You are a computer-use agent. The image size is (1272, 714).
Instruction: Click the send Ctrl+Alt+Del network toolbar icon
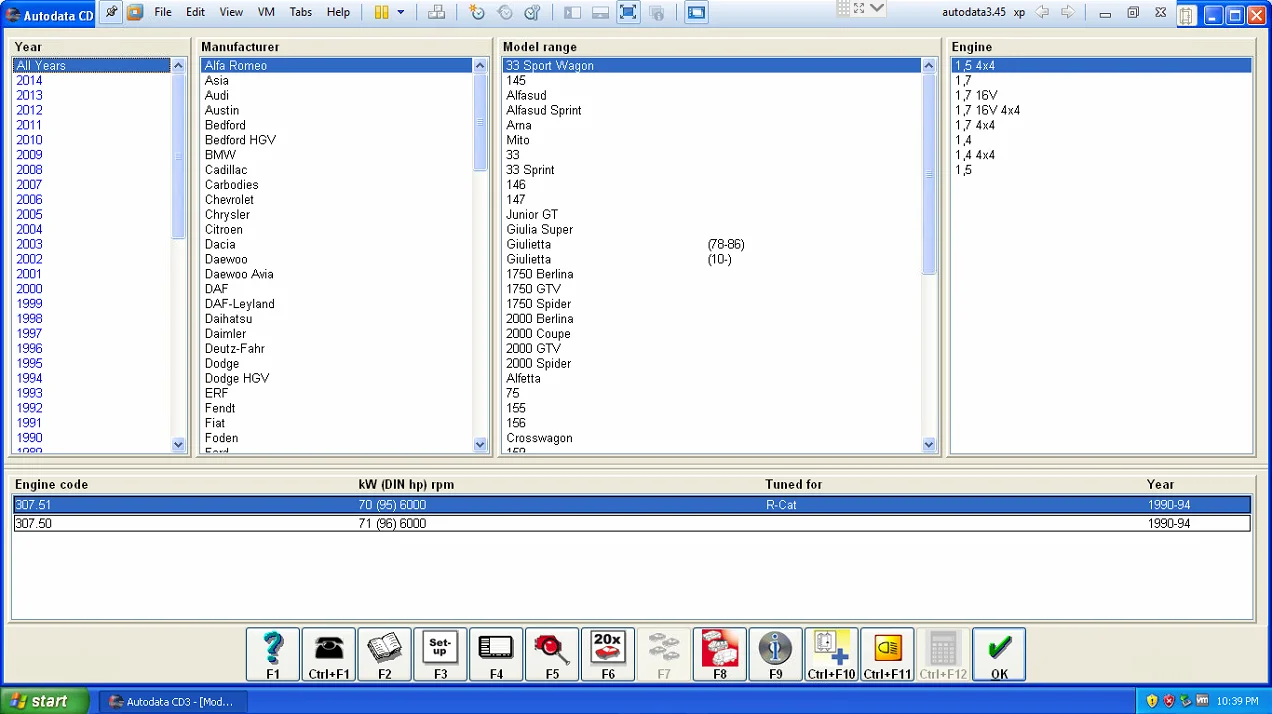point(437,12)
